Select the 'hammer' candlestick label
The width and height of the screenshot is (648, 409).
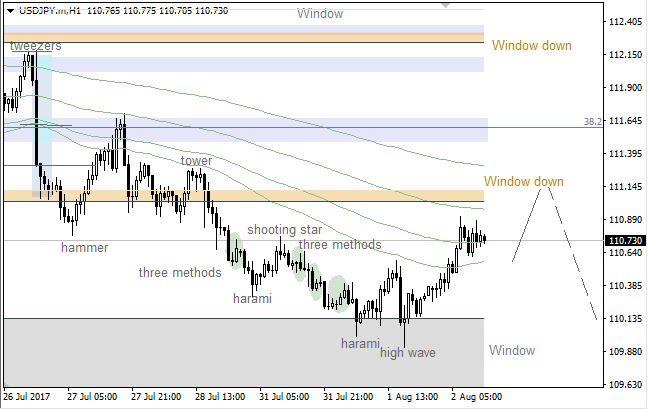point(83,247)
